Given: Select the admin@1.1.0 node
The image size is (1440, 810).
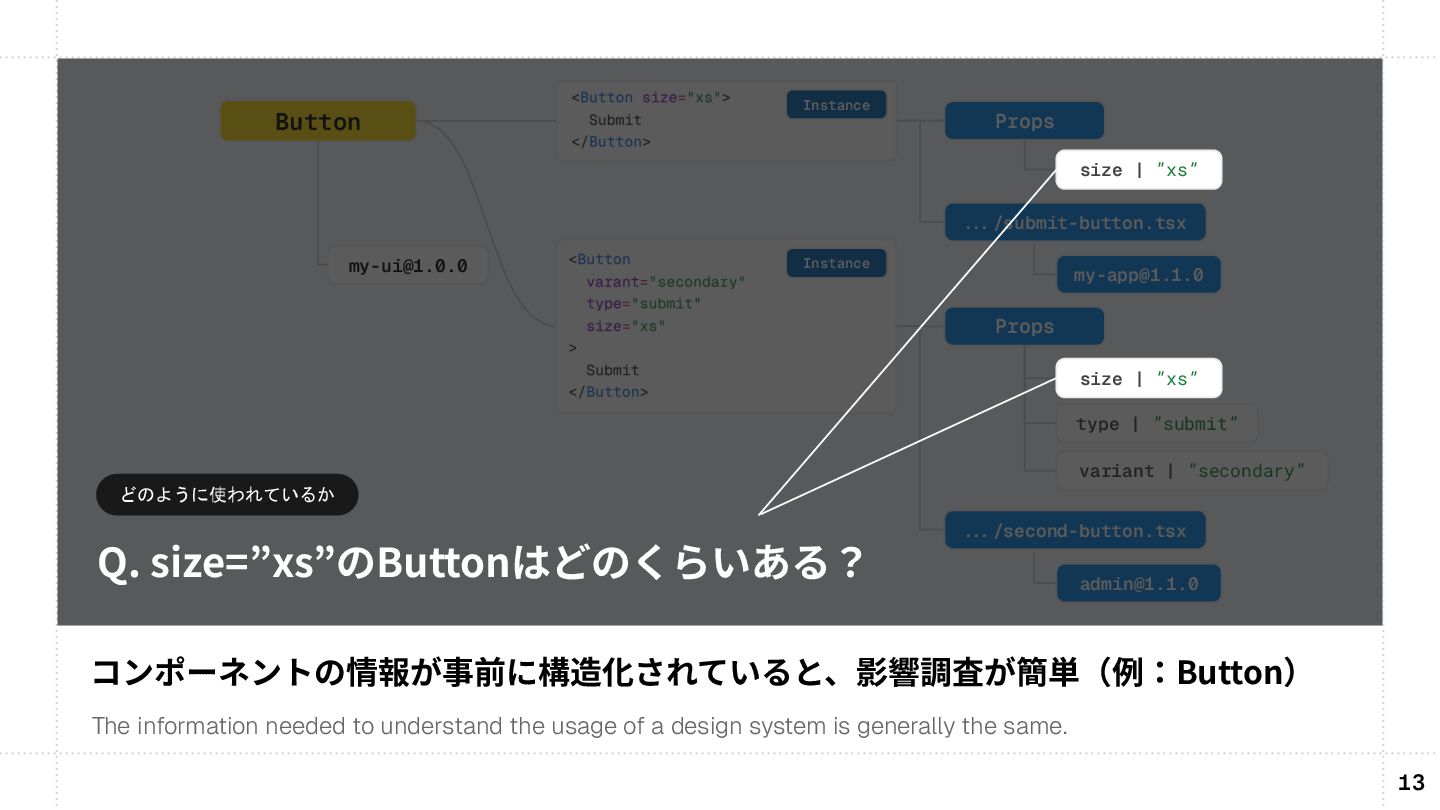Looking at the screenshot, I should 1139,583.
